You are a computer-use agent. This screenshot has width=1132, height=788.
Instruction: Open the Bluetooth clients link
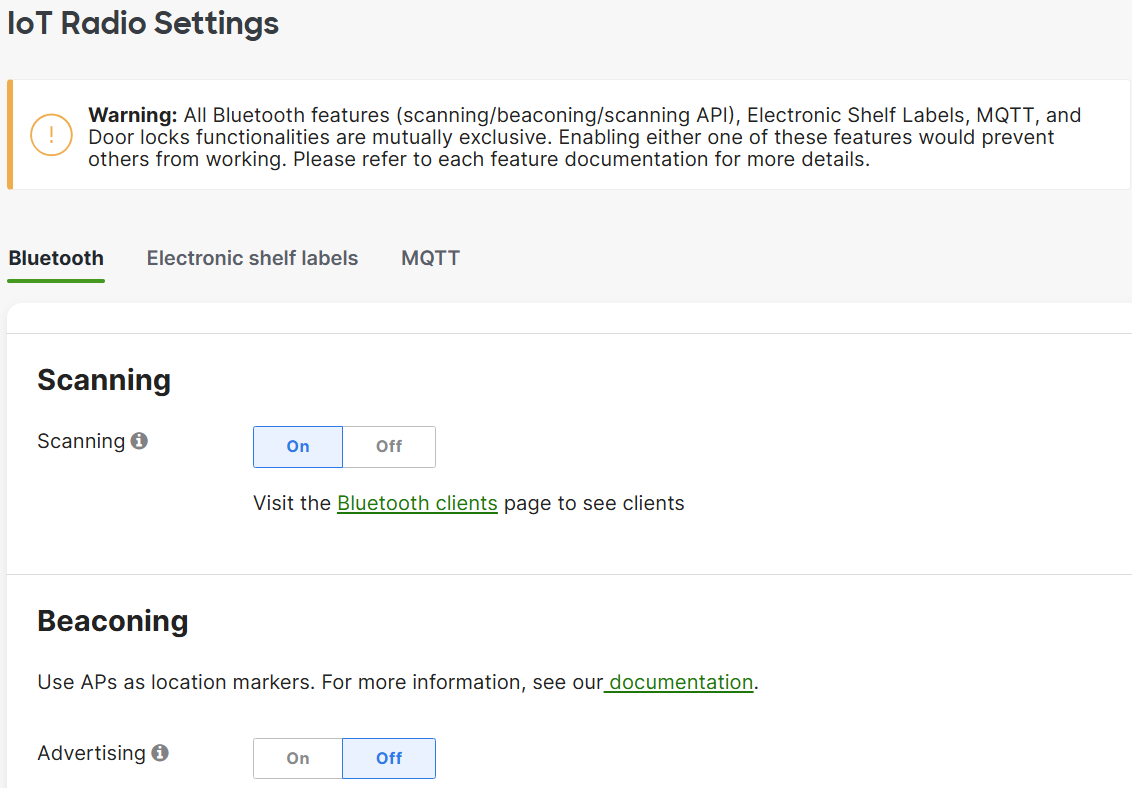point(417,503)
